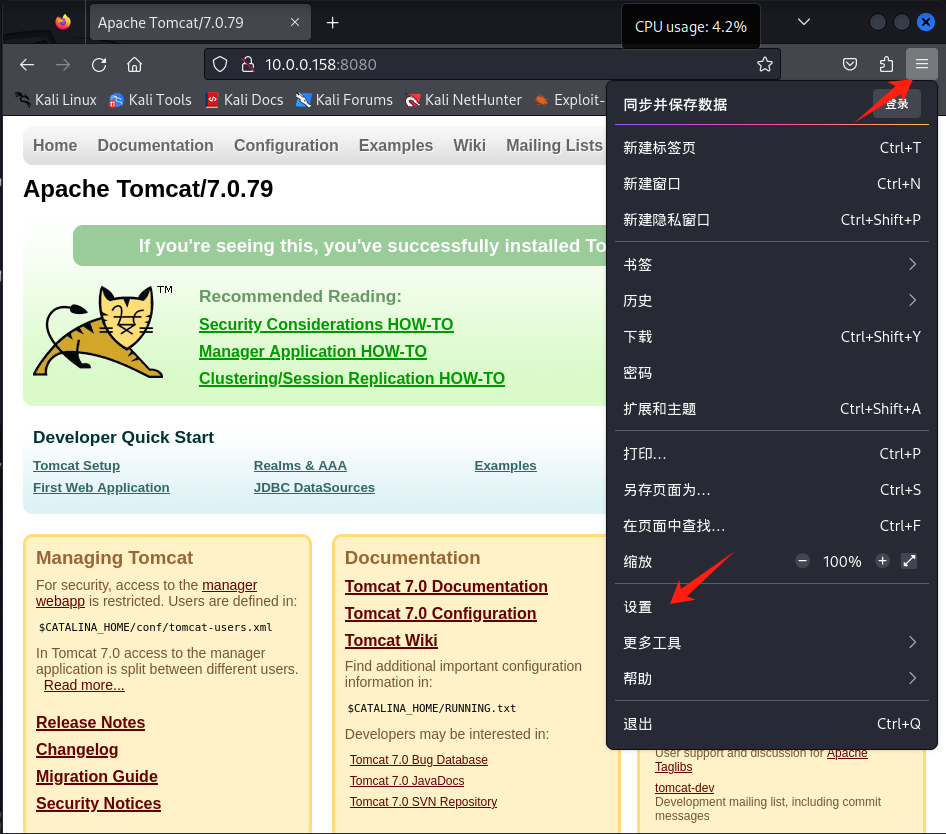This screenshot has width=946, height=834.
Task: Open the Release Notes link
Action: (90, 722)
